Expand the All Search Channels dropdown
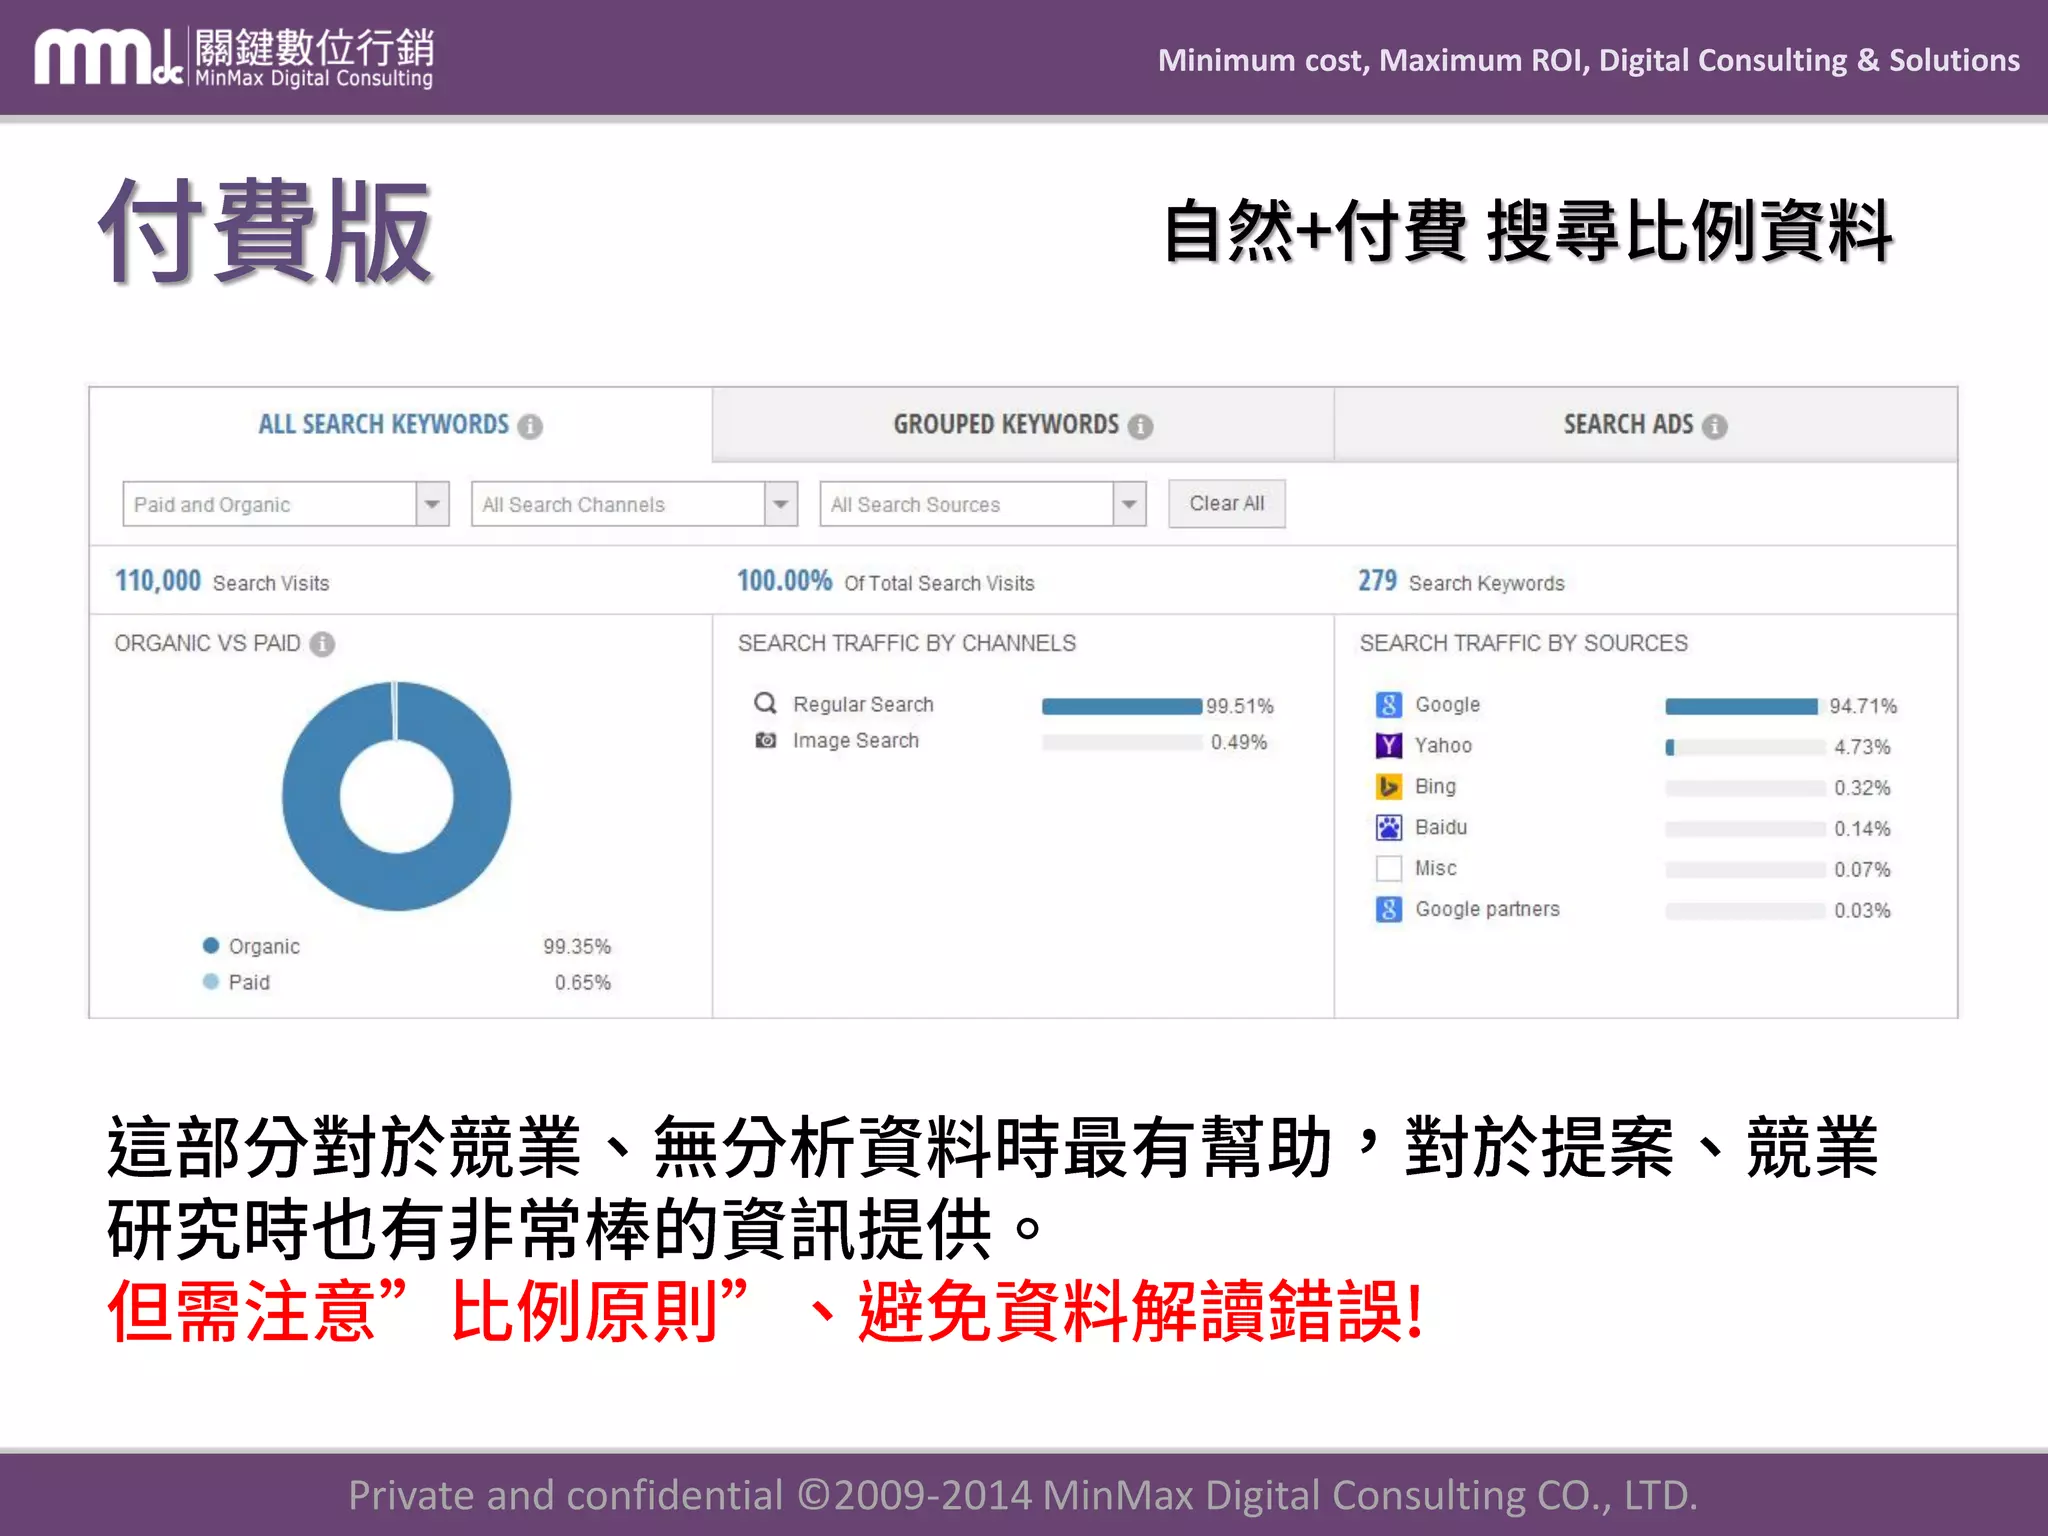Viewport: 2048px width, 1536px height. coord(780,504)
